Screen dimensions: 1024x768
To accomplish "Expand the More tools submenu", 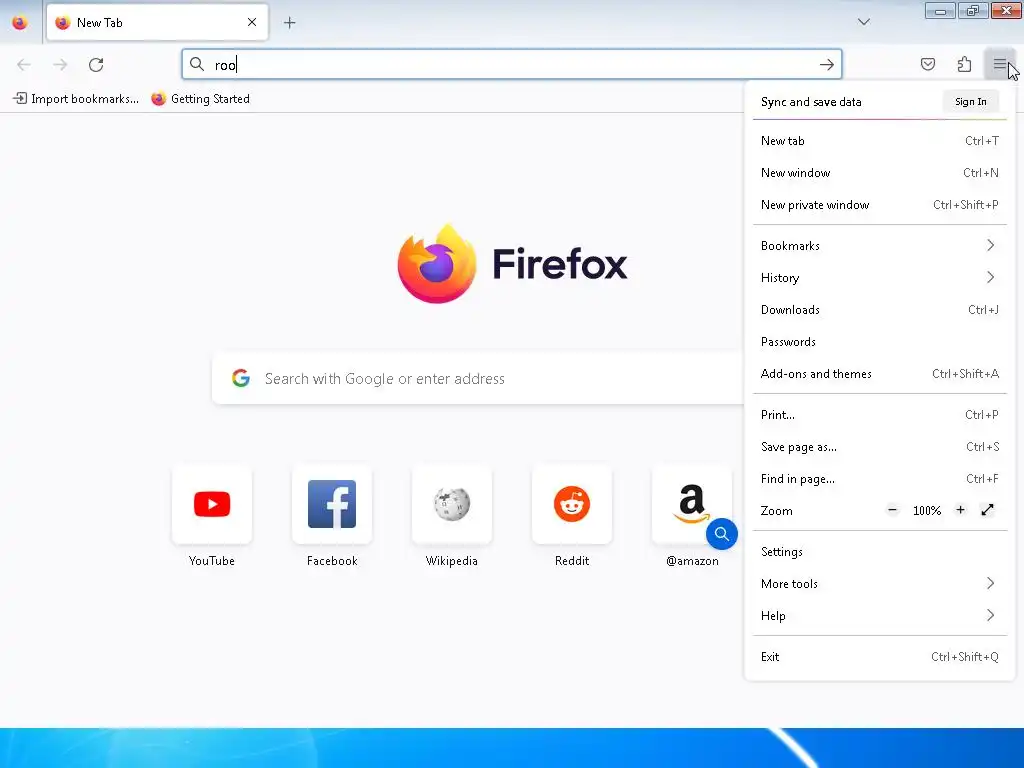I will coord(880,584).
